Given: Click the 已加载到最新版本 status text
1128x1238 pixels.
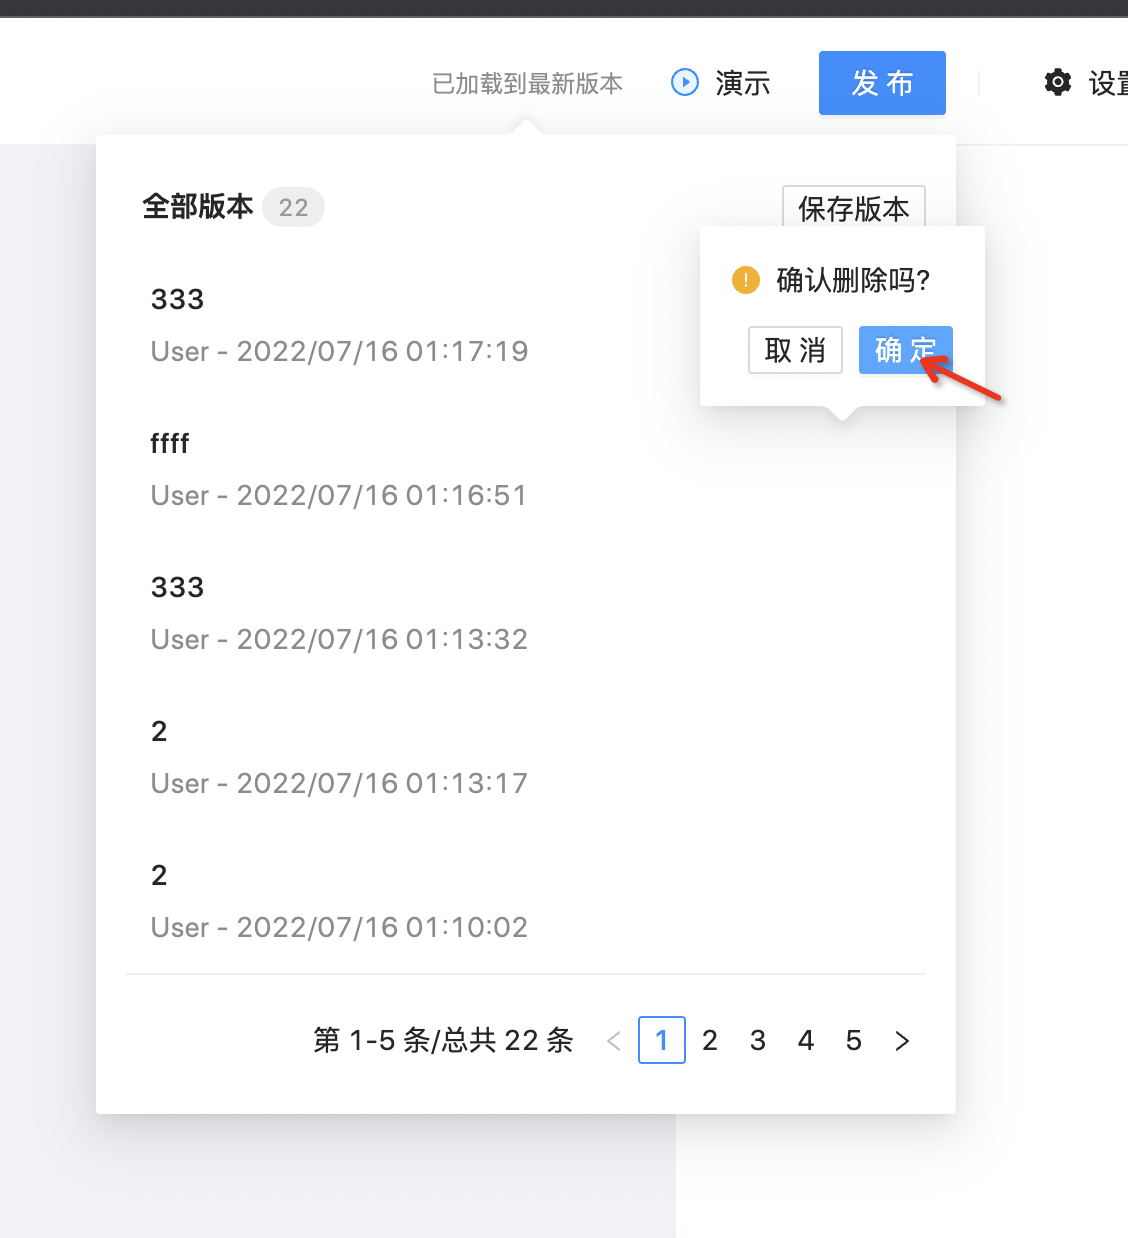Looking at the screenshot, I should 527,83.
